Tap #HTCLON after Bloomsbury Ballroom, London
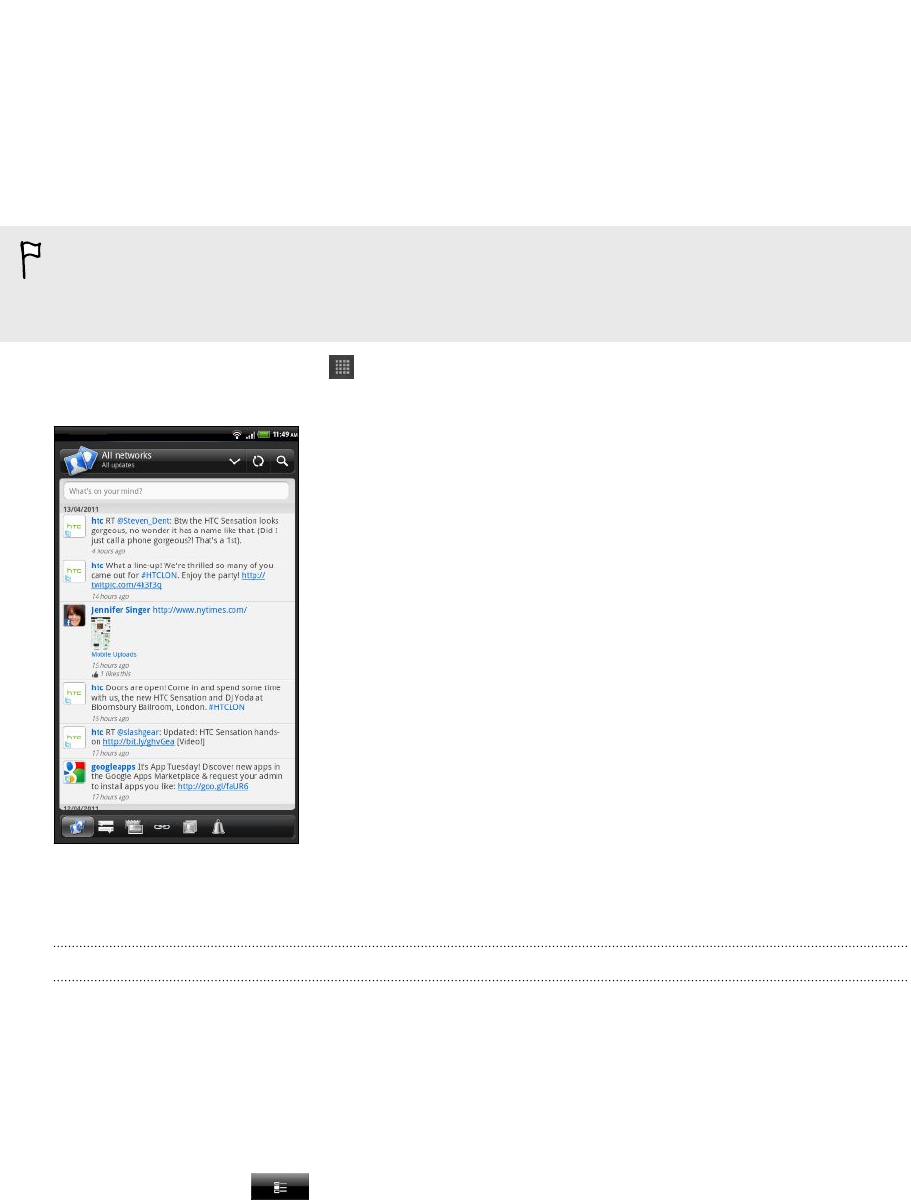This screenshot has height=1200, width=911. pyautogui.click(x=226, y=707)
